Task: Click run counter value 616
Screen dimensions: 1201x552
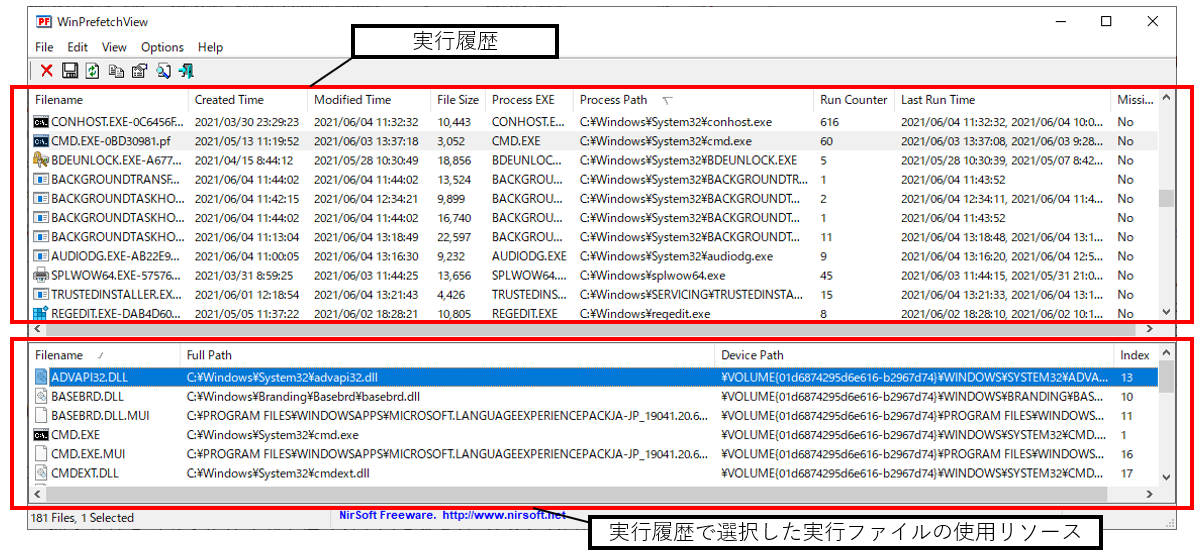Action: [830, 121]
